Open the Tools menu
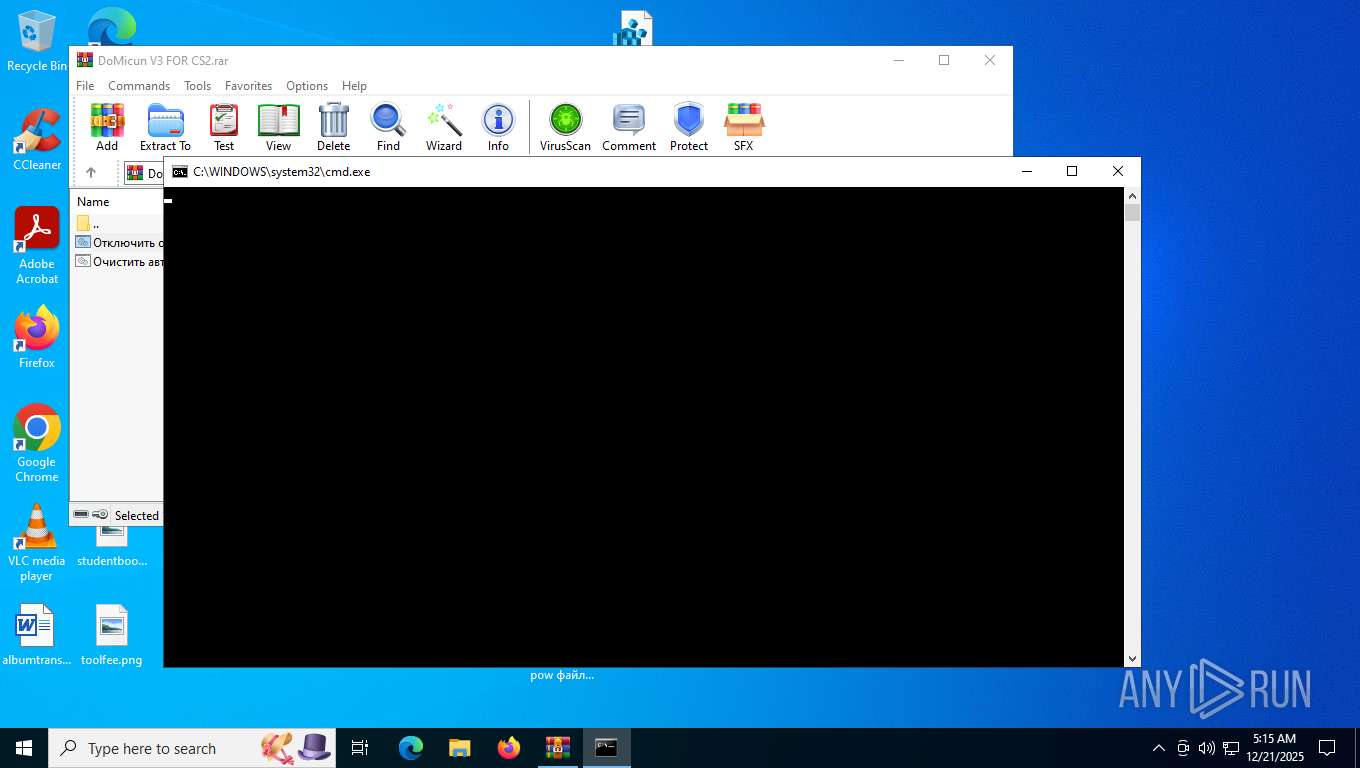The width and height of the screenshot is (1360, 768). click(197, 86)
